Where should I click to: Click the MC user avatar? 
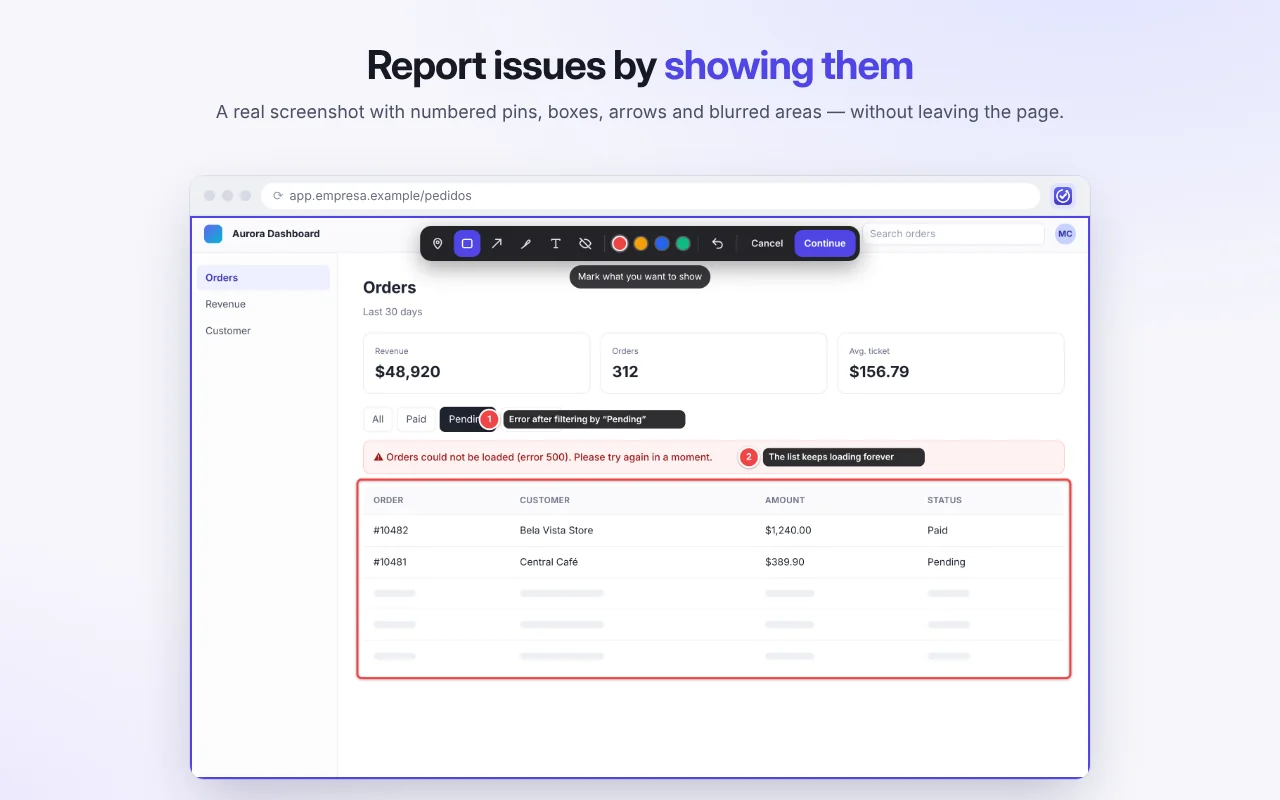[1065, 234]
